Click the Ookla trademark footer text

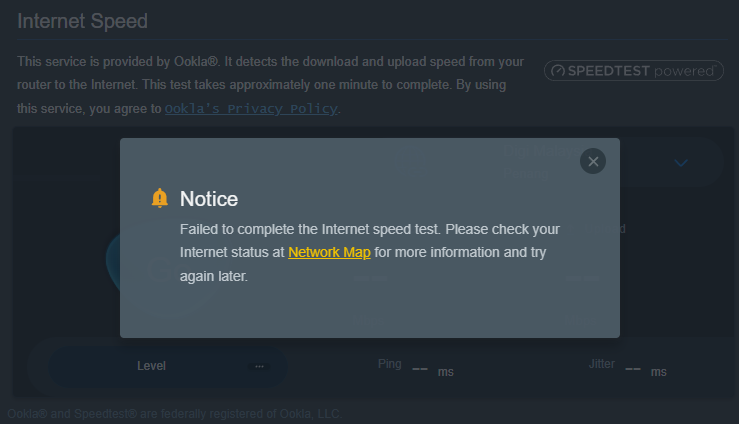[x=174, y=414]
